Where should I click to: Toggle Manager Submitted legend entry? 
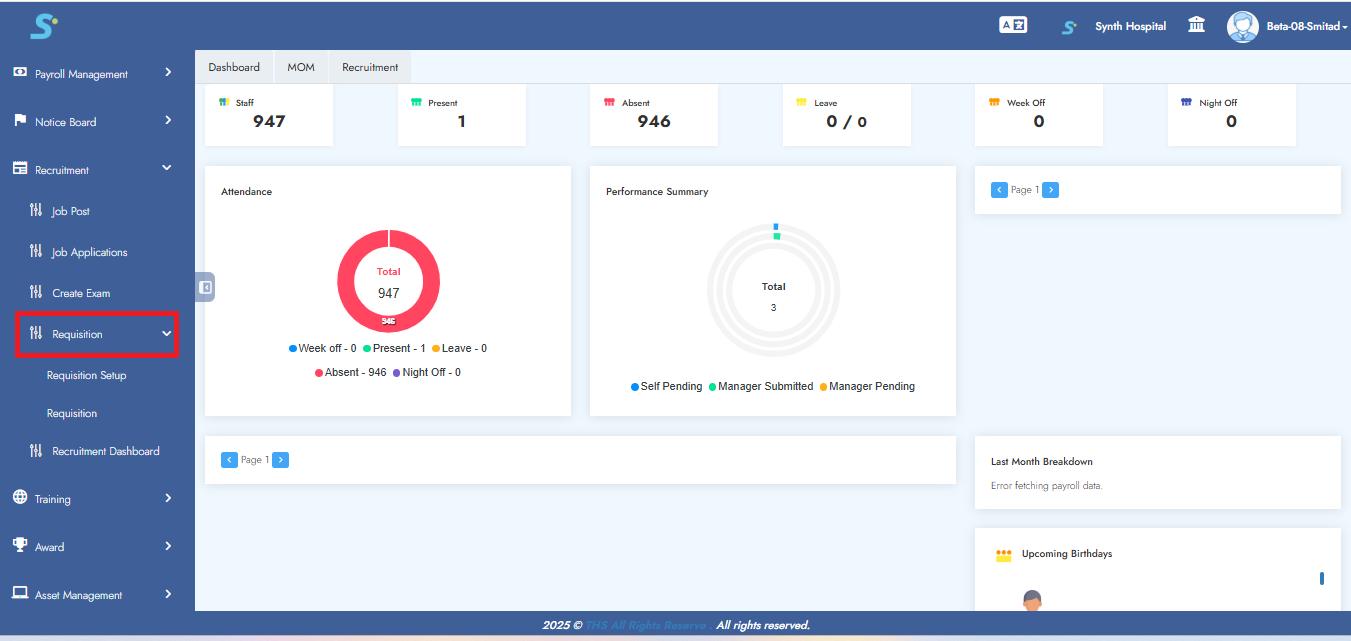760,386
